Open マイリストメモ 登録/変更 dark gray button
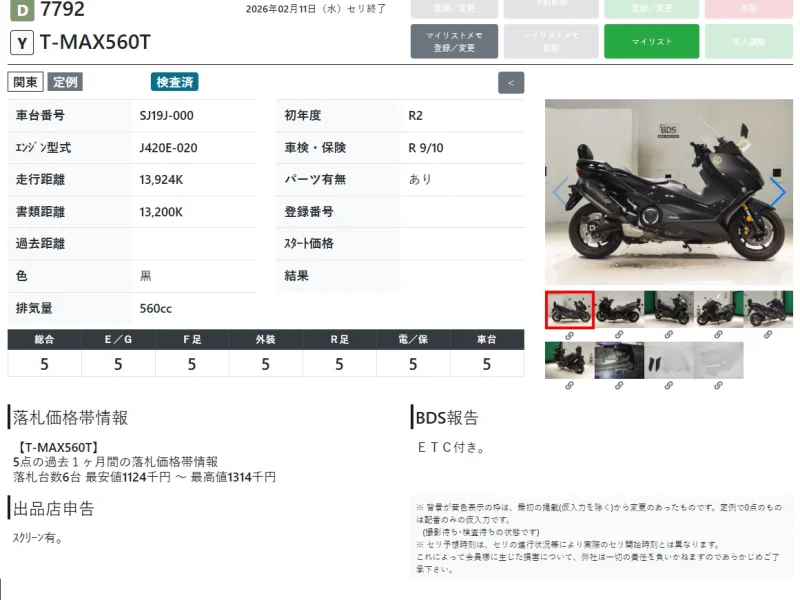 (454, 41)
